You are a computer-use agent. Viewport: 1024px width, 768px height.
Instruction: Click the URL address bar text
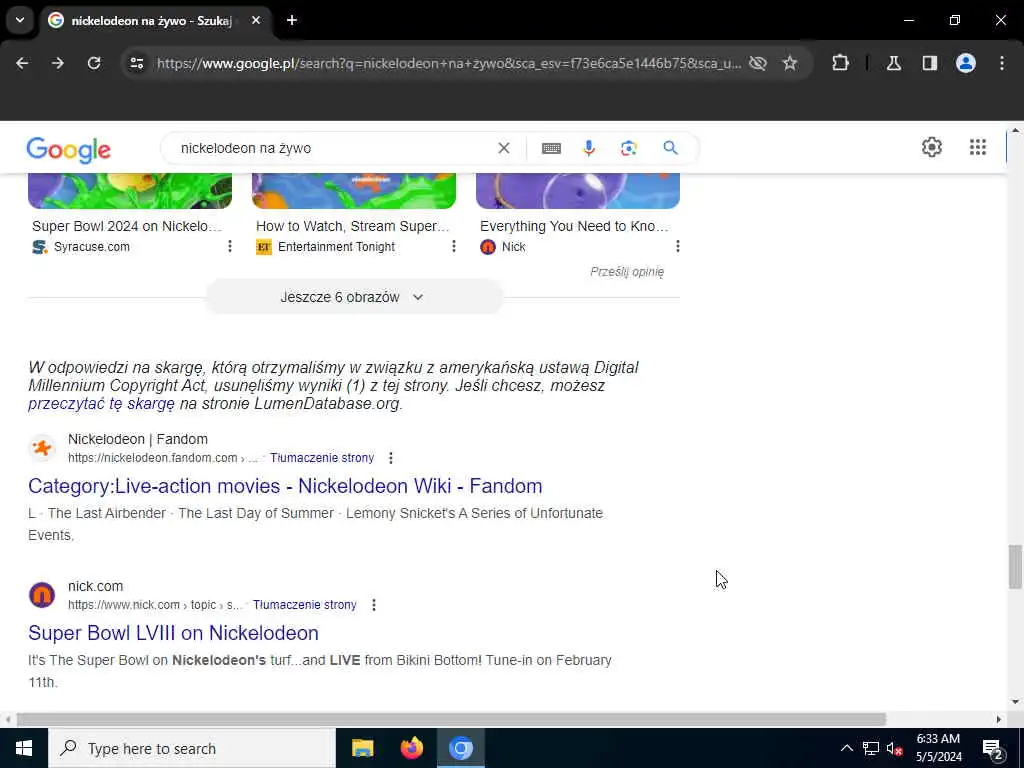[x=449, y=63]
